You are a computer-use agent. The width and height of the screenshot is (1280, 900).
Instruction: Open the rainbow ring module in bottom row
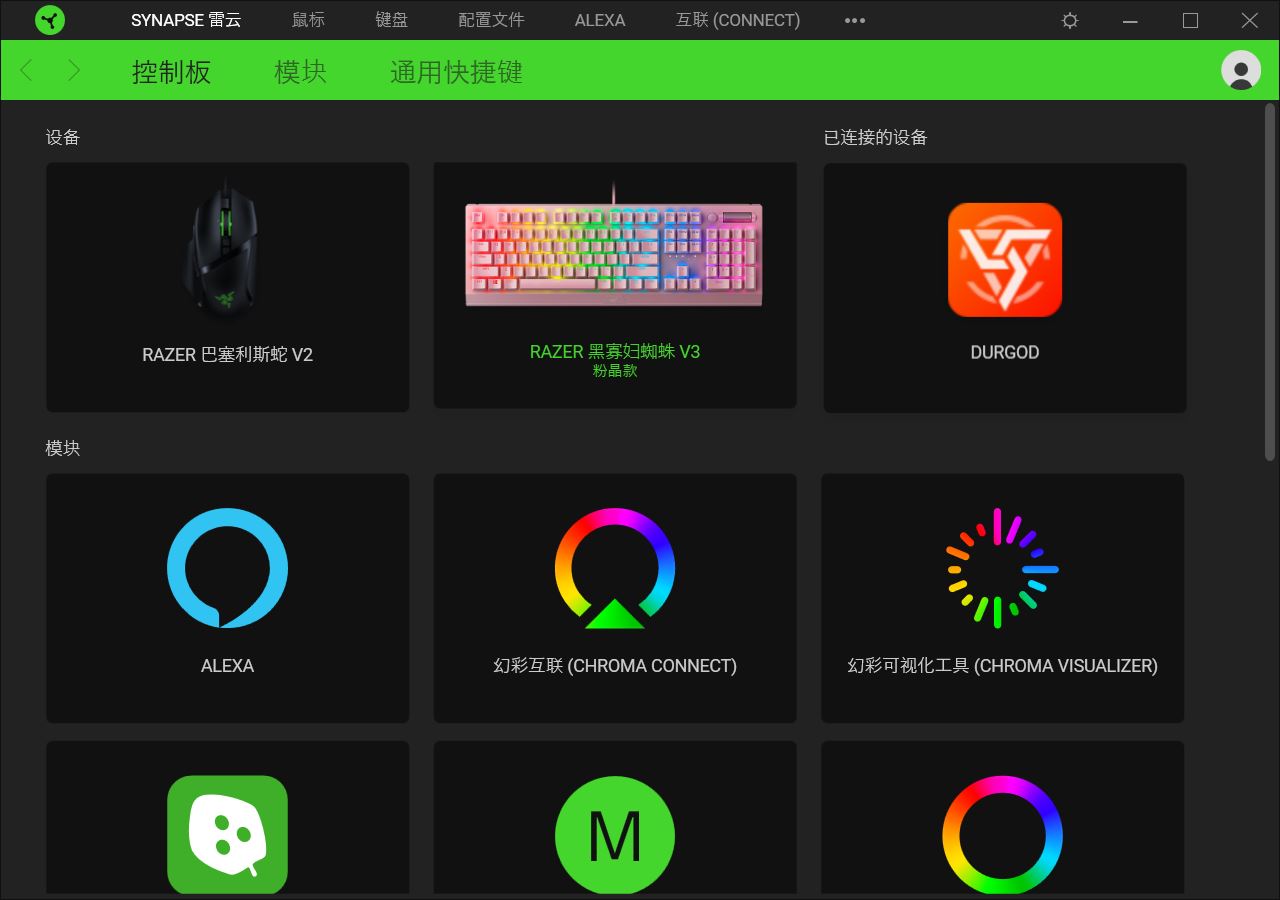1002,834
